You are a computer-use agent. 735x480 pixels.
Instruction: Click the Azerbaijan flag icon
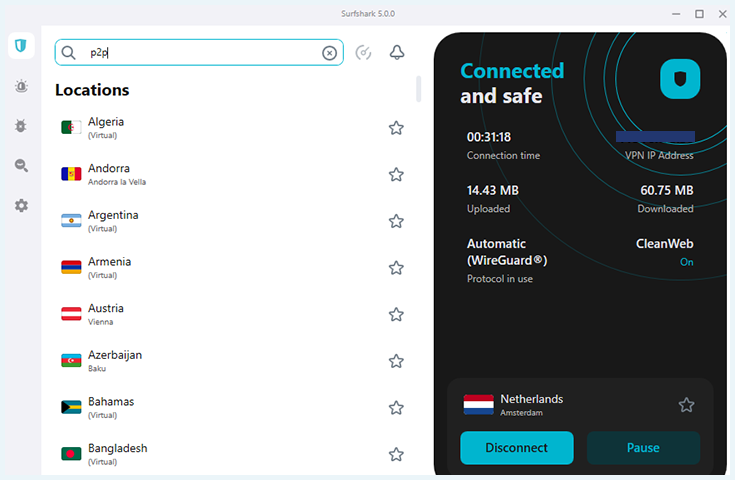(71, 360)
